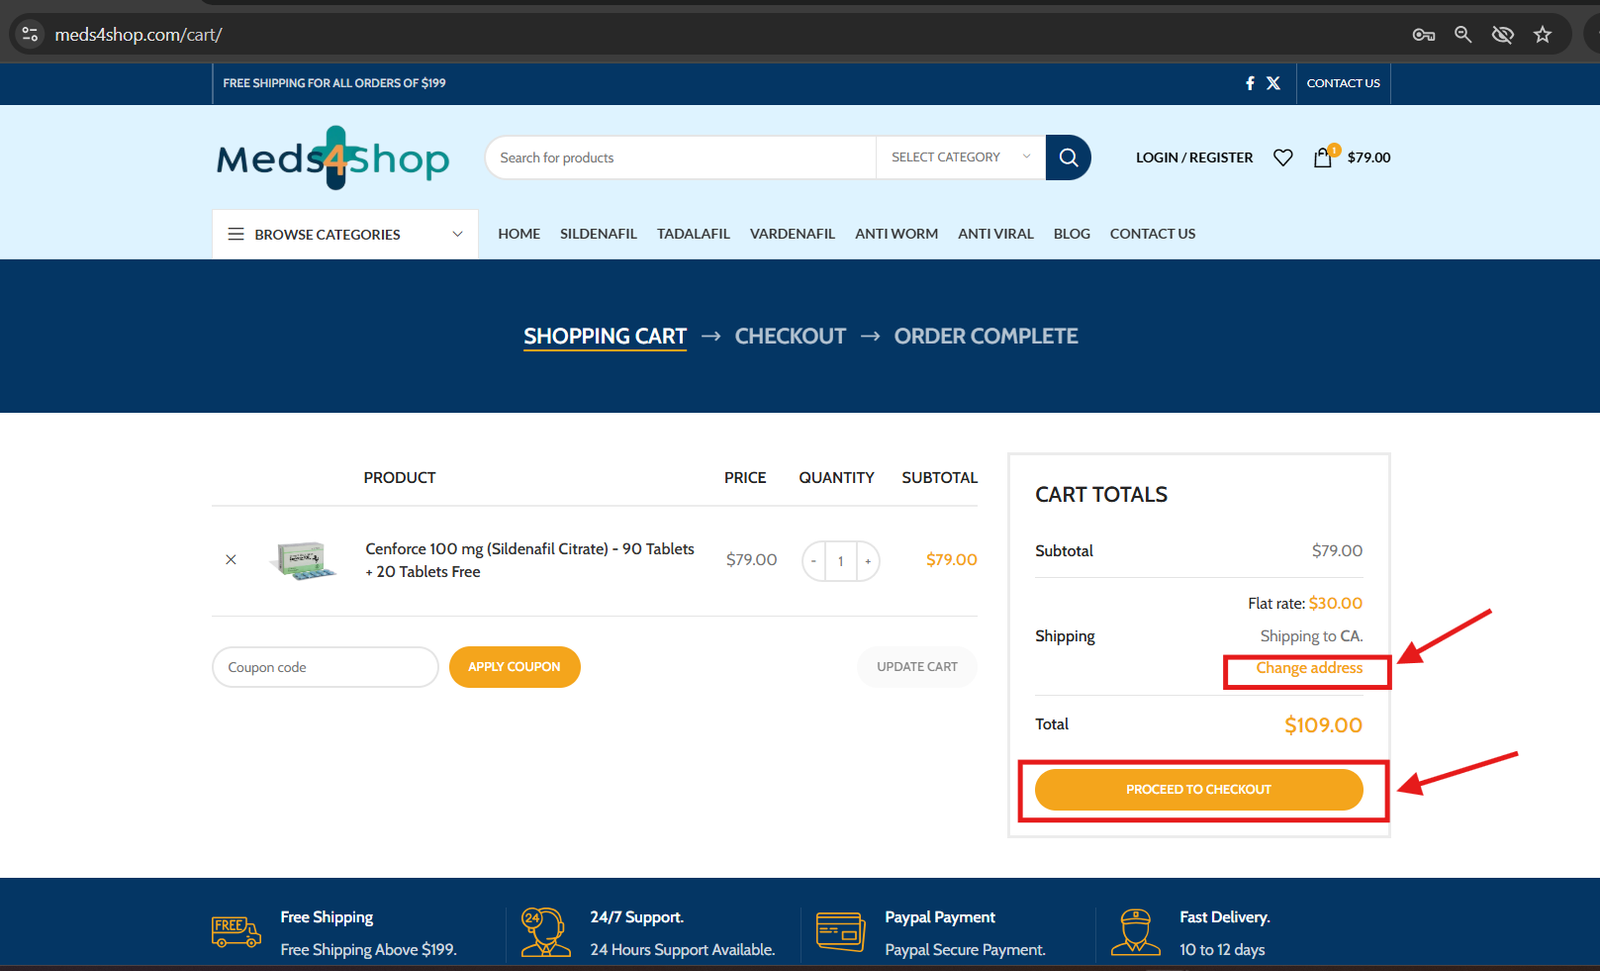Click the Update Cart button
1600x971 pixels.
tap(917, 667)
